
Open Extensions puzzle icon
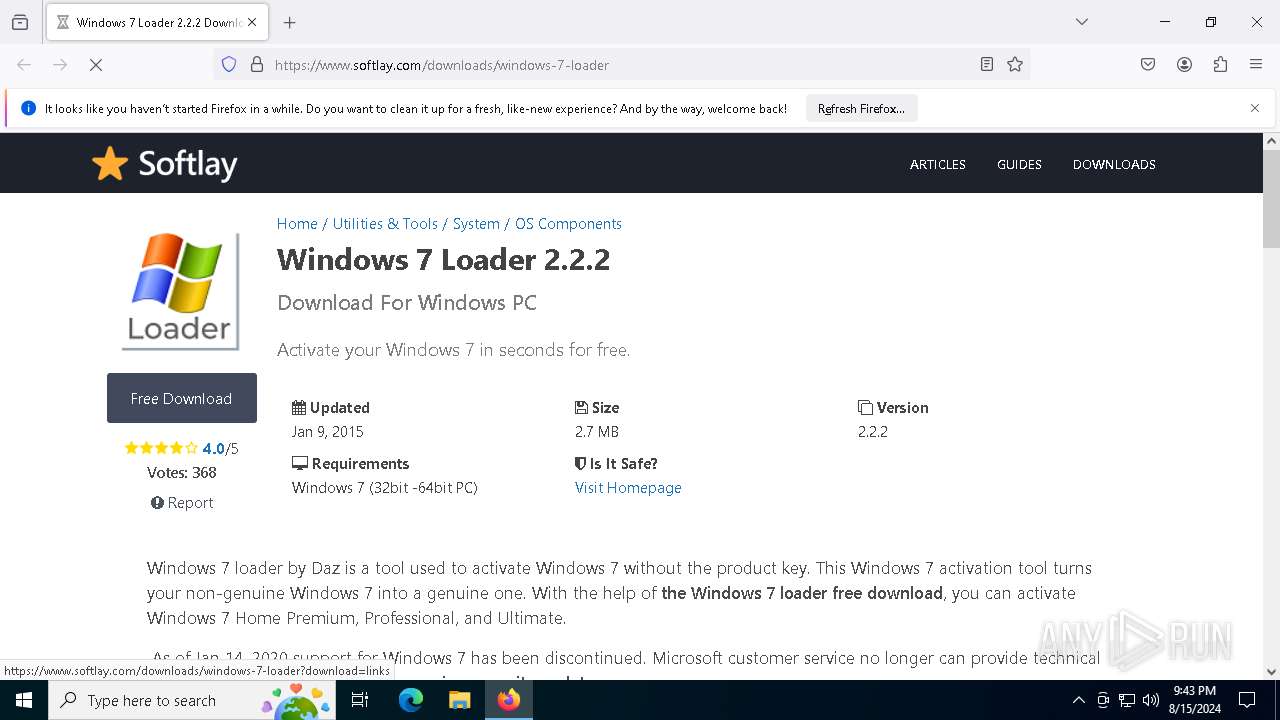coord(1220,65)
